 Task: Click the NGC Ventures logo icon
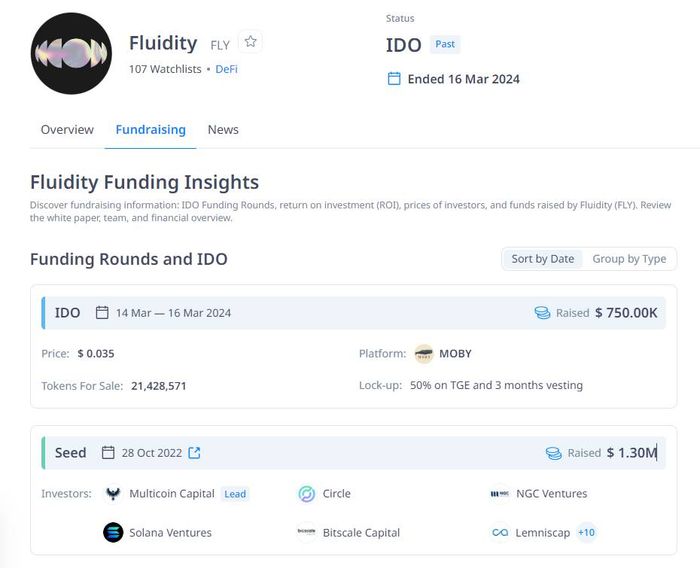[x=500, y=493]
